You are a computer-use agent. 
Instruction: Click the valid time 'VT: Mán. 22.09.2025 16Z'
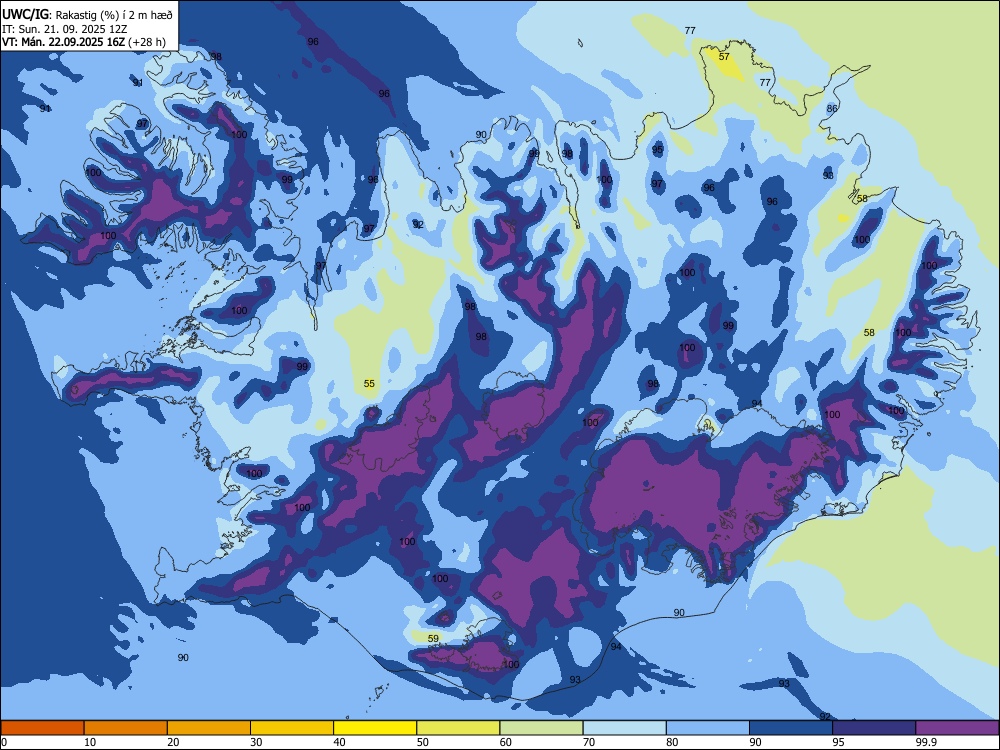pos(64,42)
